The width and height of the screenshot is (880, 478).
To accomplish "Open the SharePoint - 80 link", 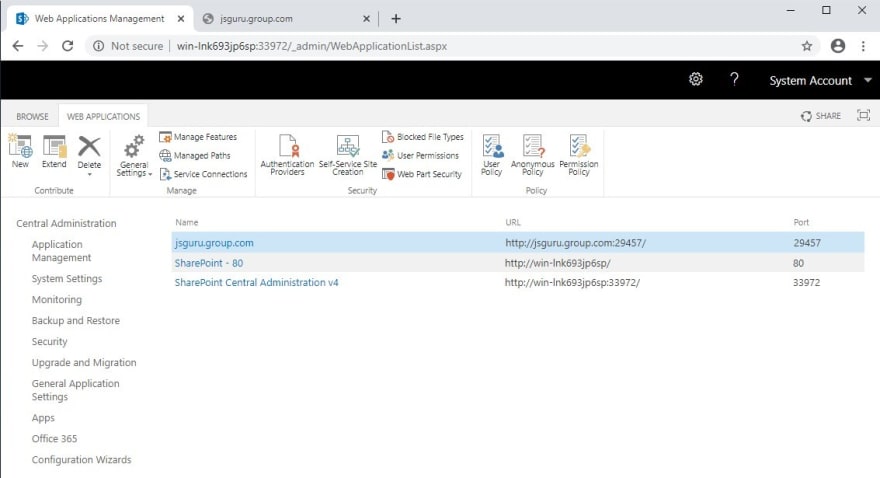I will (x=209, y=263).
